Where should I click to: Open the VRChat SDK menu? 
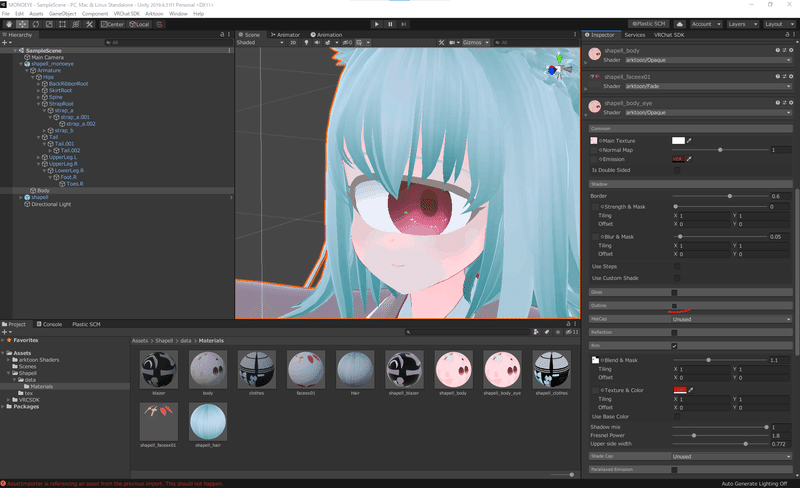126,14
